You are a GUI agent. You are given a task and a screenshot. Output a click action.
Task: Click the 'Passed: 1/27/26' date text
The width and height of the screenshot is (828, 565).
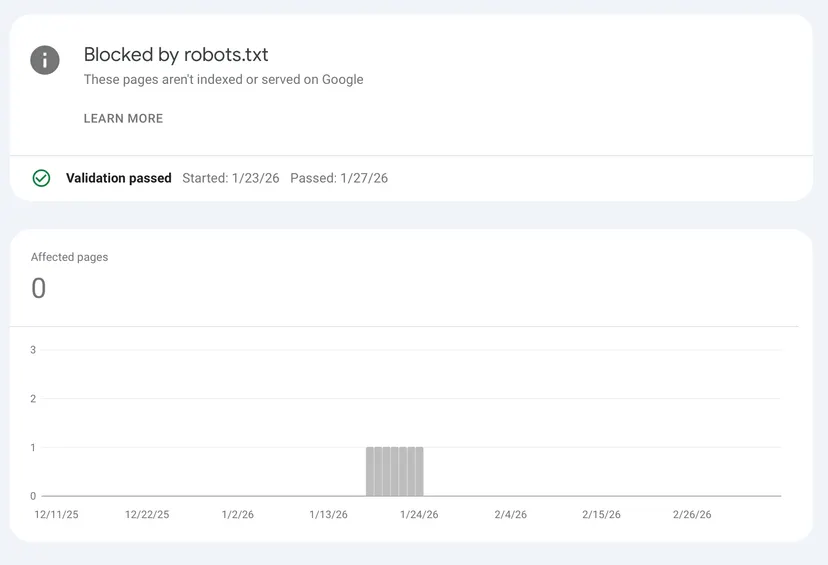point(338,178)
